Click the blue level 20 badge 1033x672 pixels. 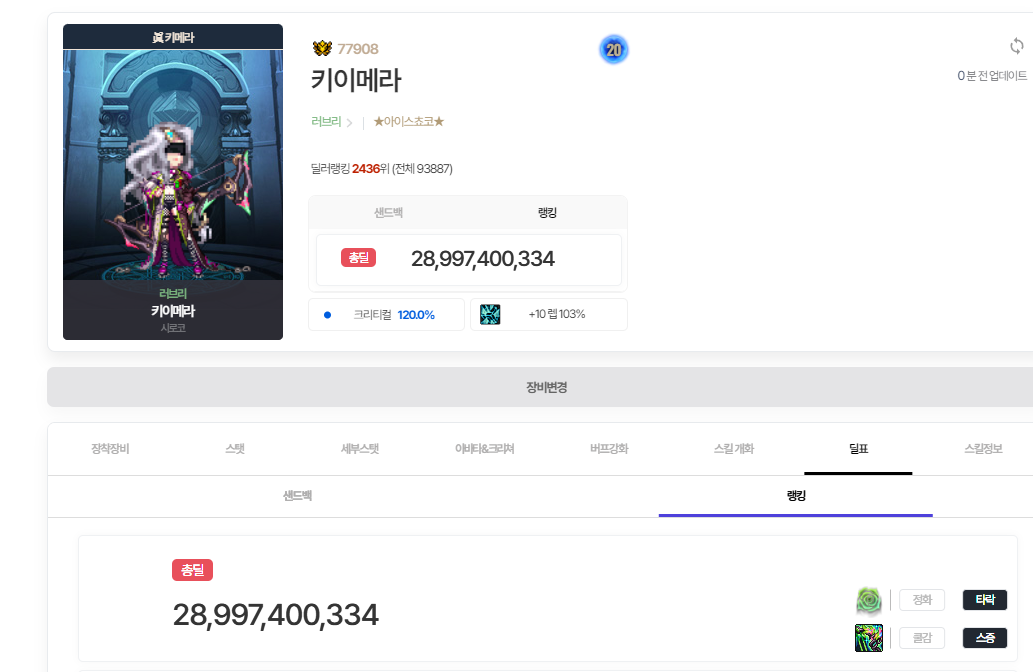614,49
